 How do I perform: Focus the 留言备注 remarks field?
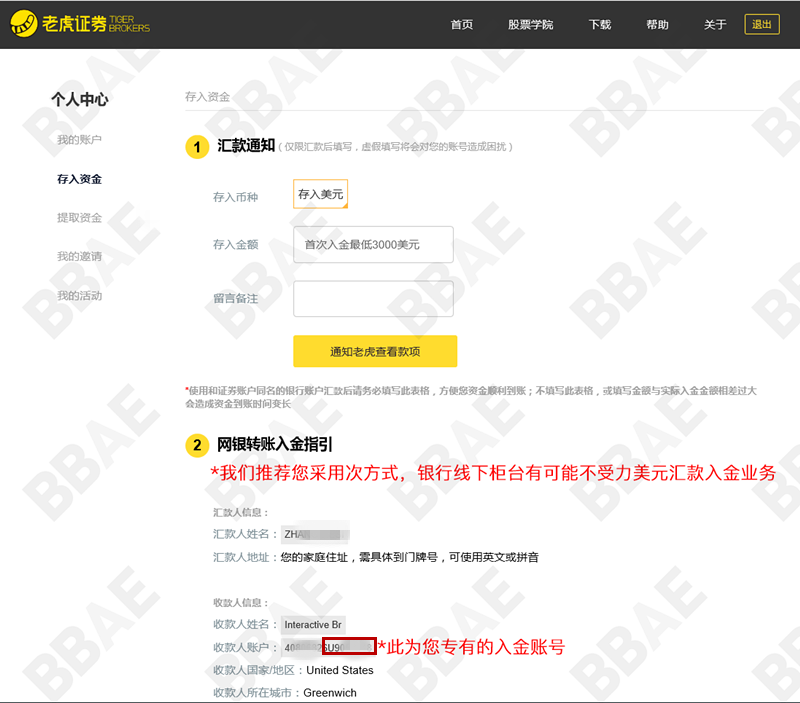click(x=373, y=298)
